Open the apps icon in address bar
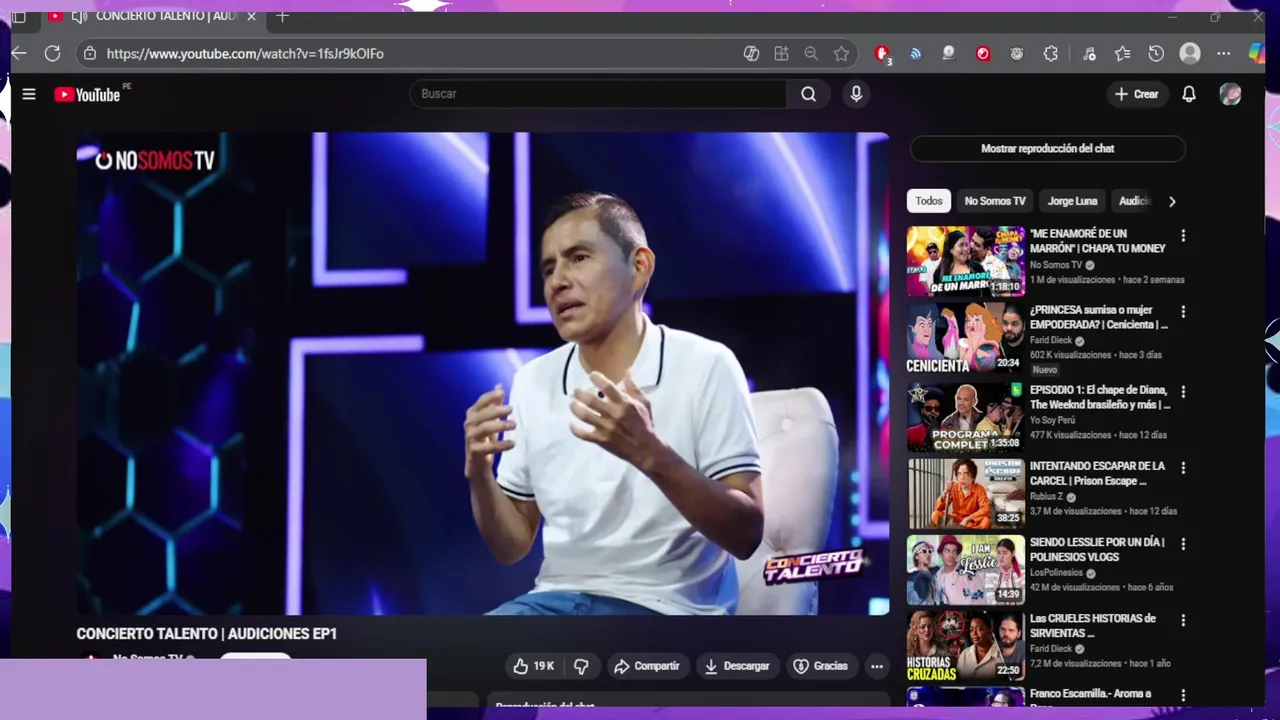Viewport: 1280px width, 720px height. [781, 54]
